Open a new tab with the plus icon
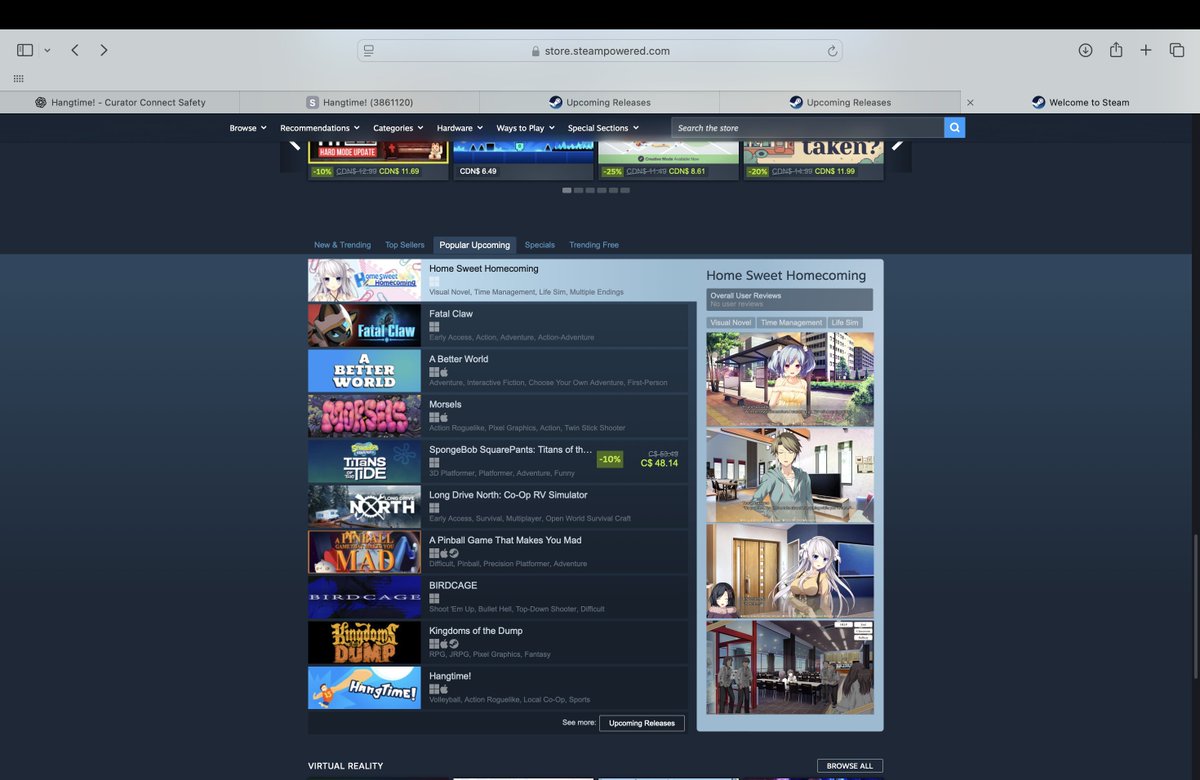 click(1146, 50)
